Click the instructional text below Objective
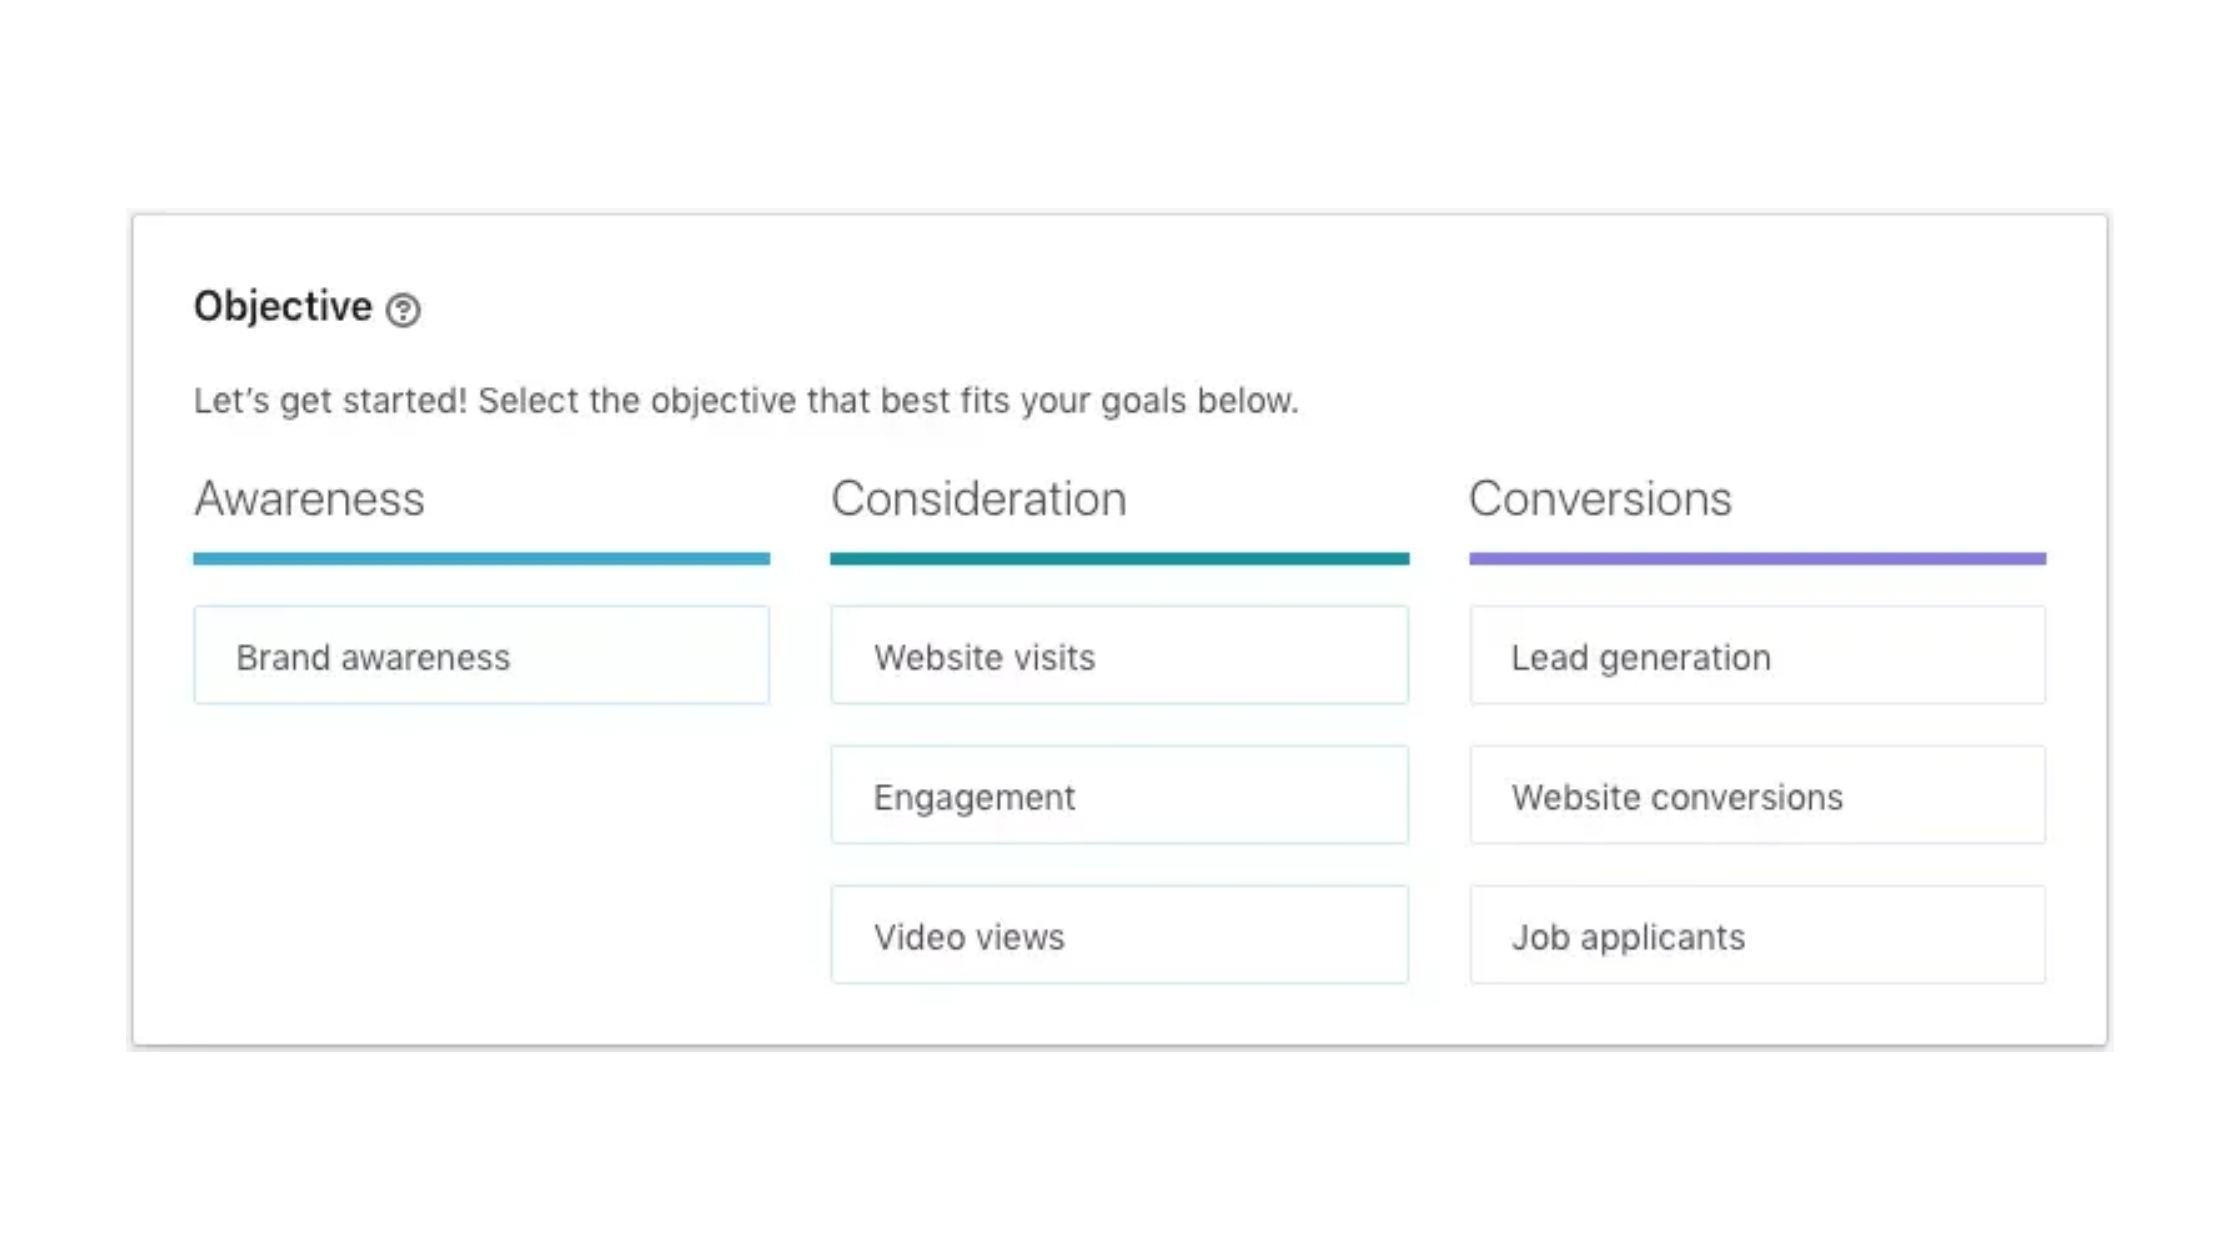Image resolution: width=2240 pixels, height=1260 pixels. [748, 400]
